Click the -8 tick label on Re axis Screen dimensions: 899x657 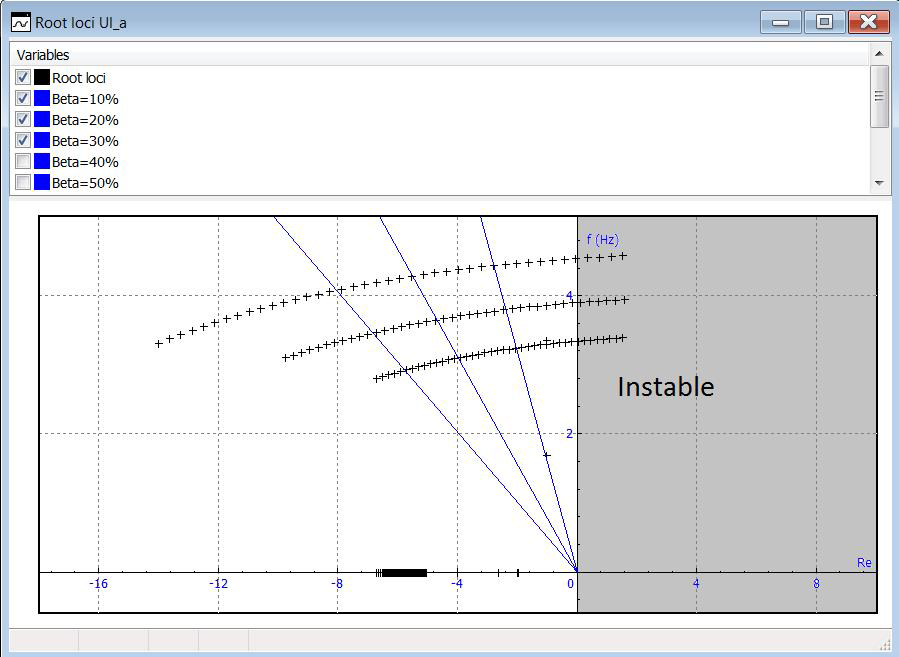[337, 584]
